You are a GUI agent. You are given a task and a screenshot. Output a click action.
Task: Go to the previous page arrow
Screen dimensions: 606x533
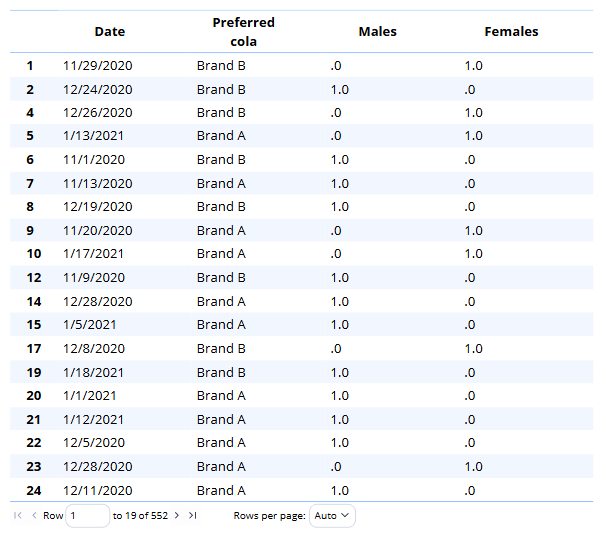[34, 515]
